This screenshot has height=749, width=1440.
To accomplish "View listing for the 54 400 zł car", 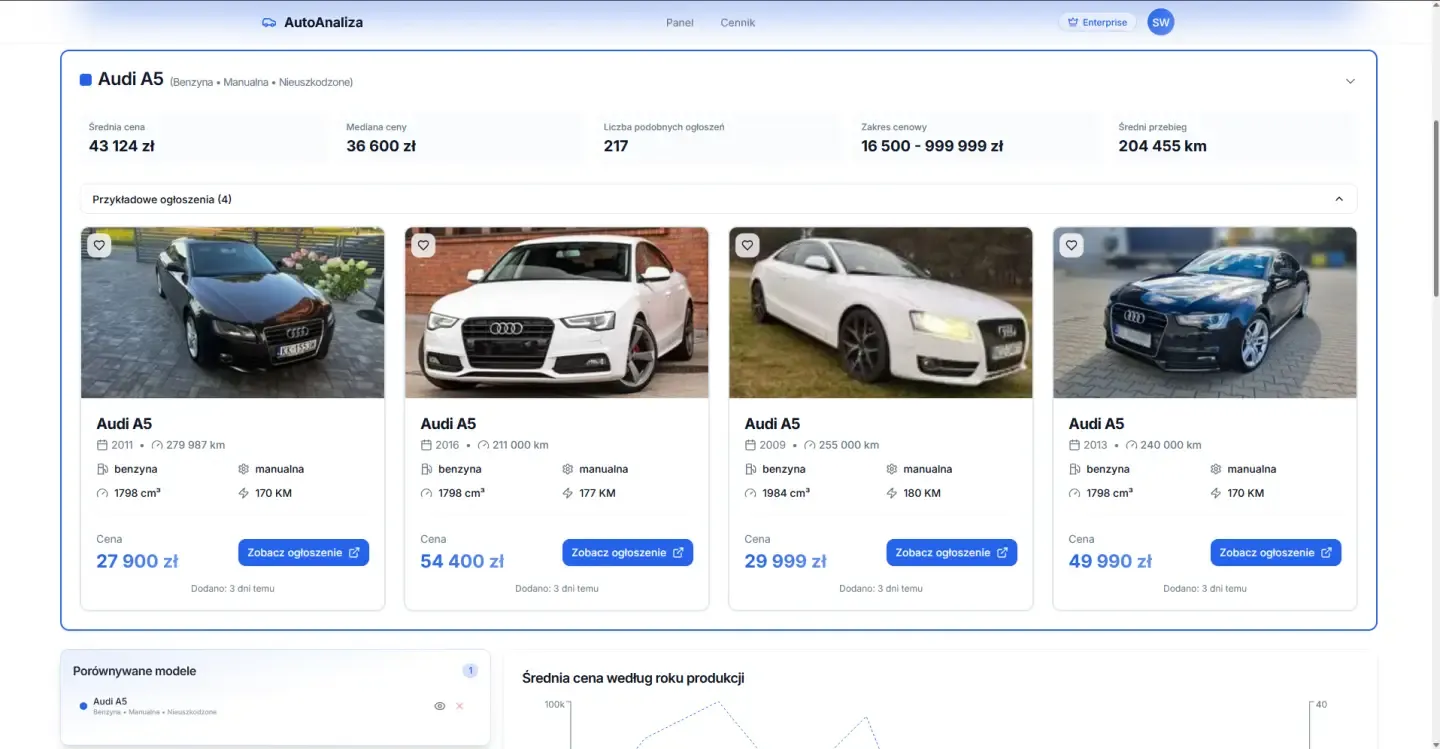I will point(627,552).
